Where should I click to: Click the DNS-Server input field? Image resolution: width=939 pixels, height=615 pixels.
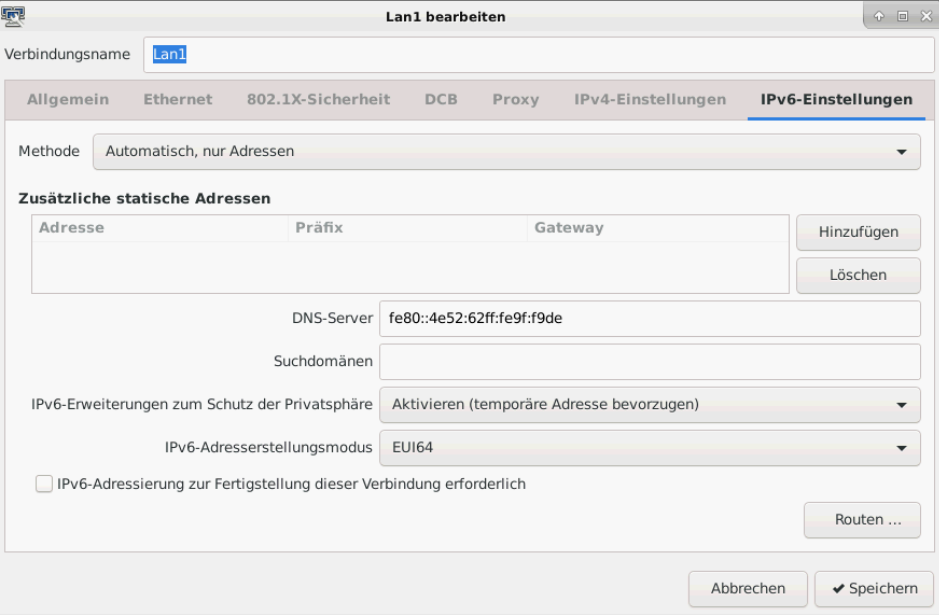pos(650,319)
